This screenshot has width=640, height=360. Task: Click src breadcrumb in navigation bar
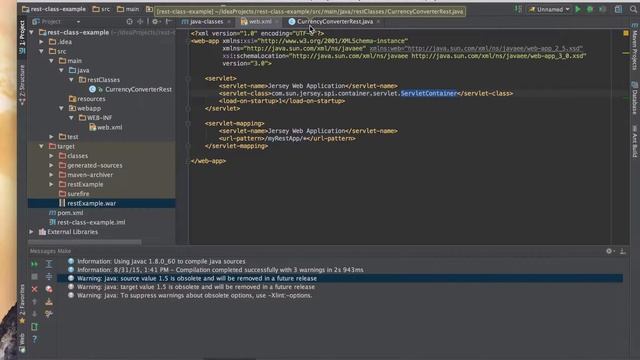point(101,9)
